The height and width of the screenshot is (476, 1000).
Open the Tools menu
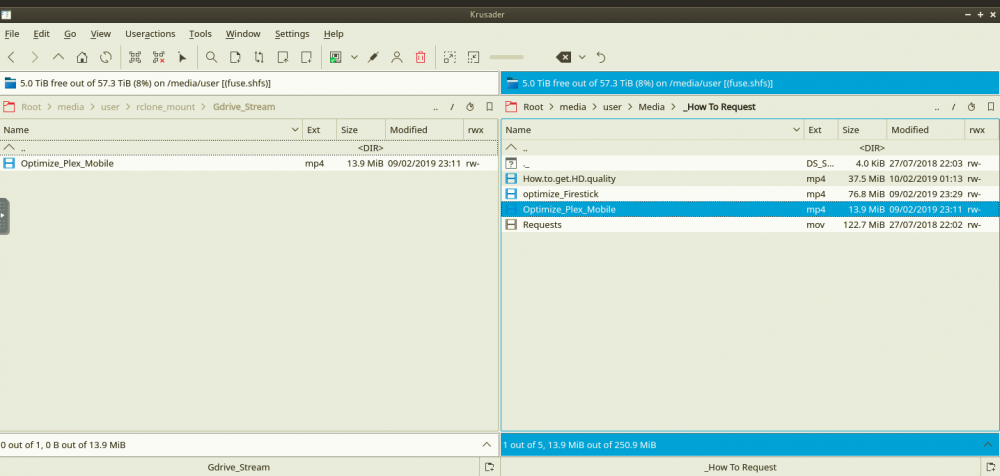200,34
